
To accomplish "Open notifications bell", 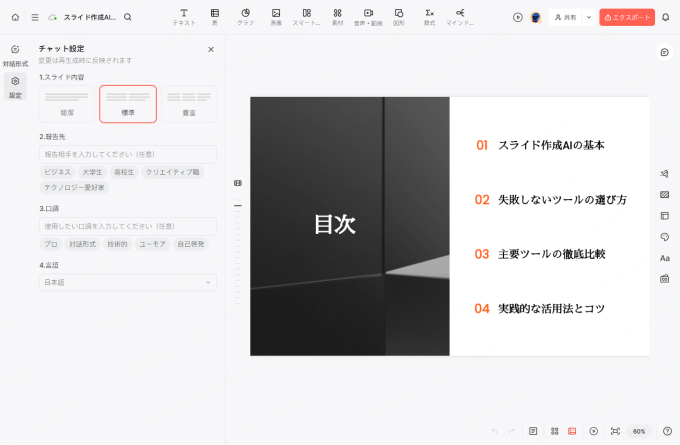I will [x=666, y=17].
